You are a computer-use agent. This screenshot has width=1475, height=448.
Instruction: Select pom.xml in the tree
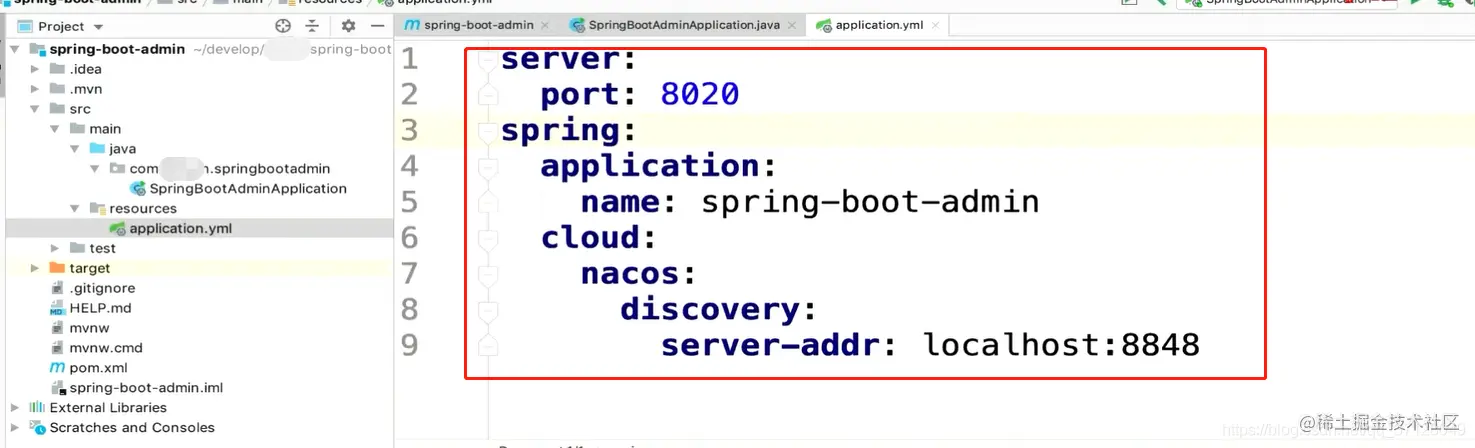click(98, 368)
